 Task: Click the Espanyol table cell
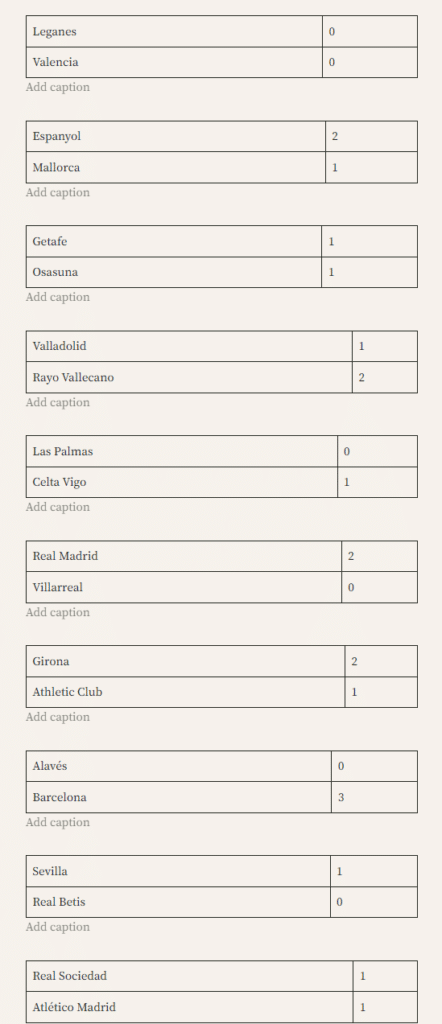[x=176, y=136]
